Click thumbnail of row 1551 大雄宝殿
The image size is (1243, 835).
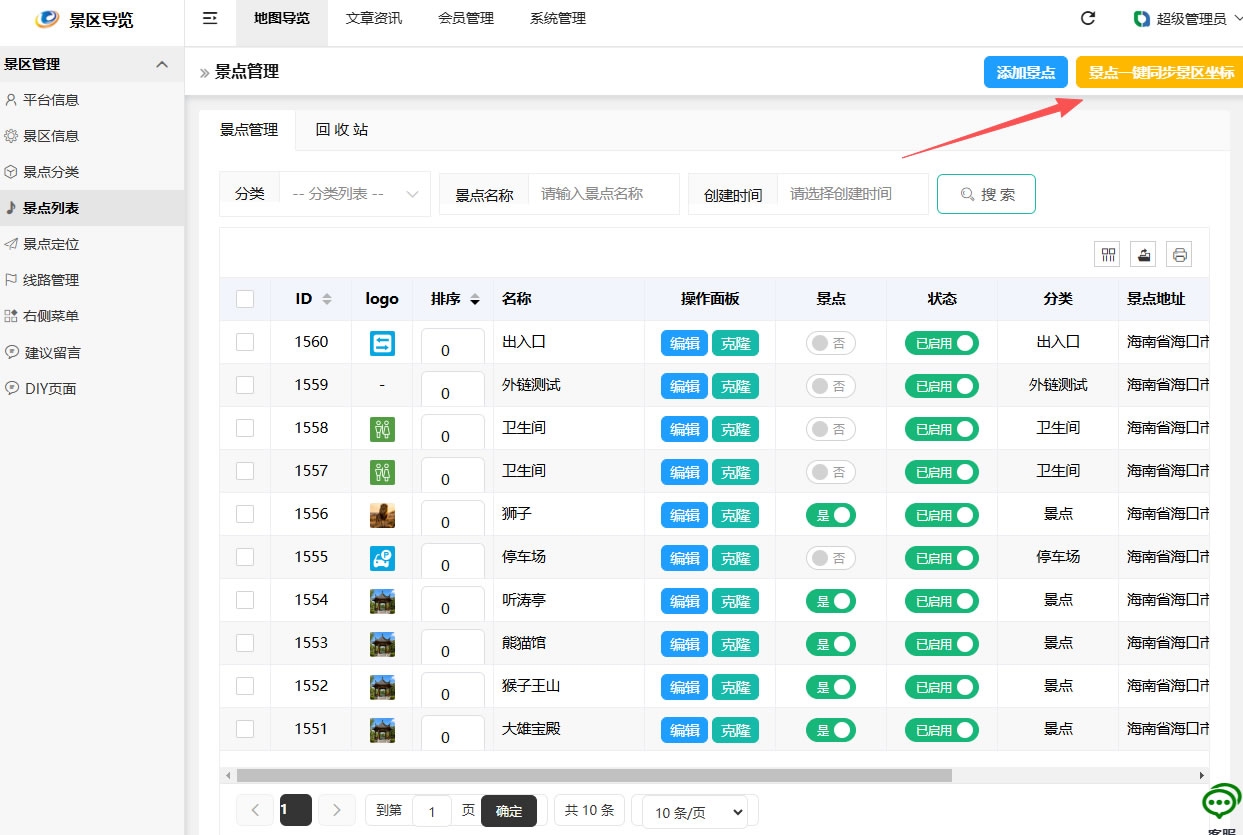[382, 730]
